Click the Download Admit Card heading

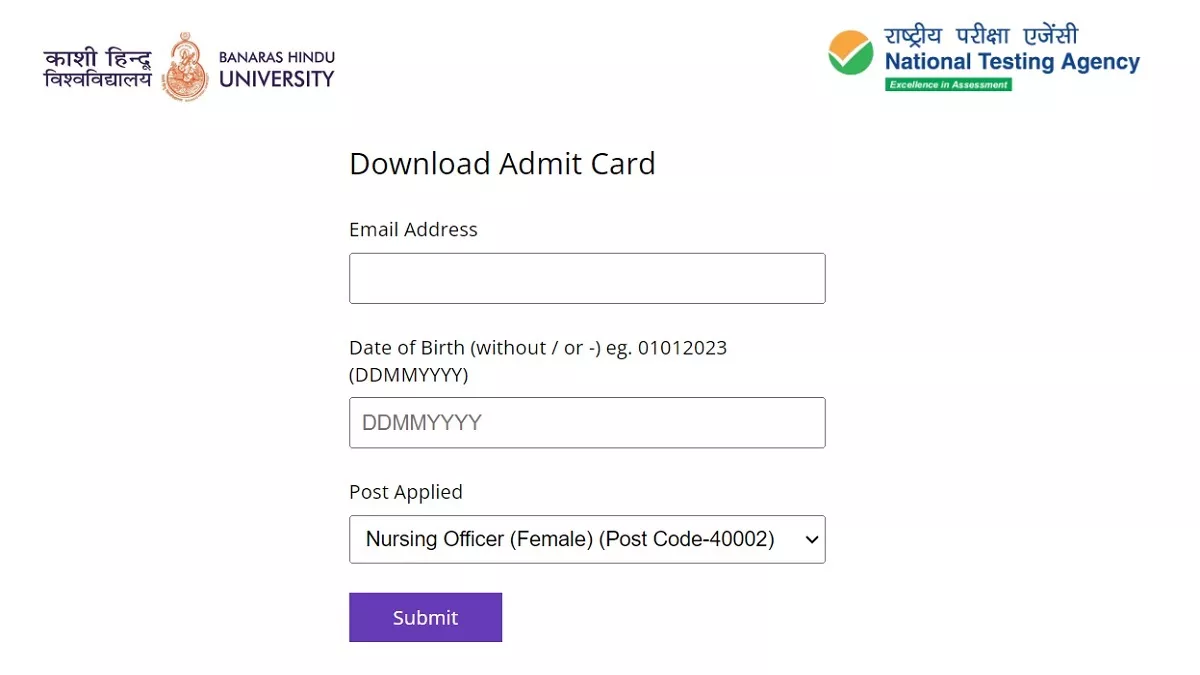pyautogui.click(x=502, y=164)
